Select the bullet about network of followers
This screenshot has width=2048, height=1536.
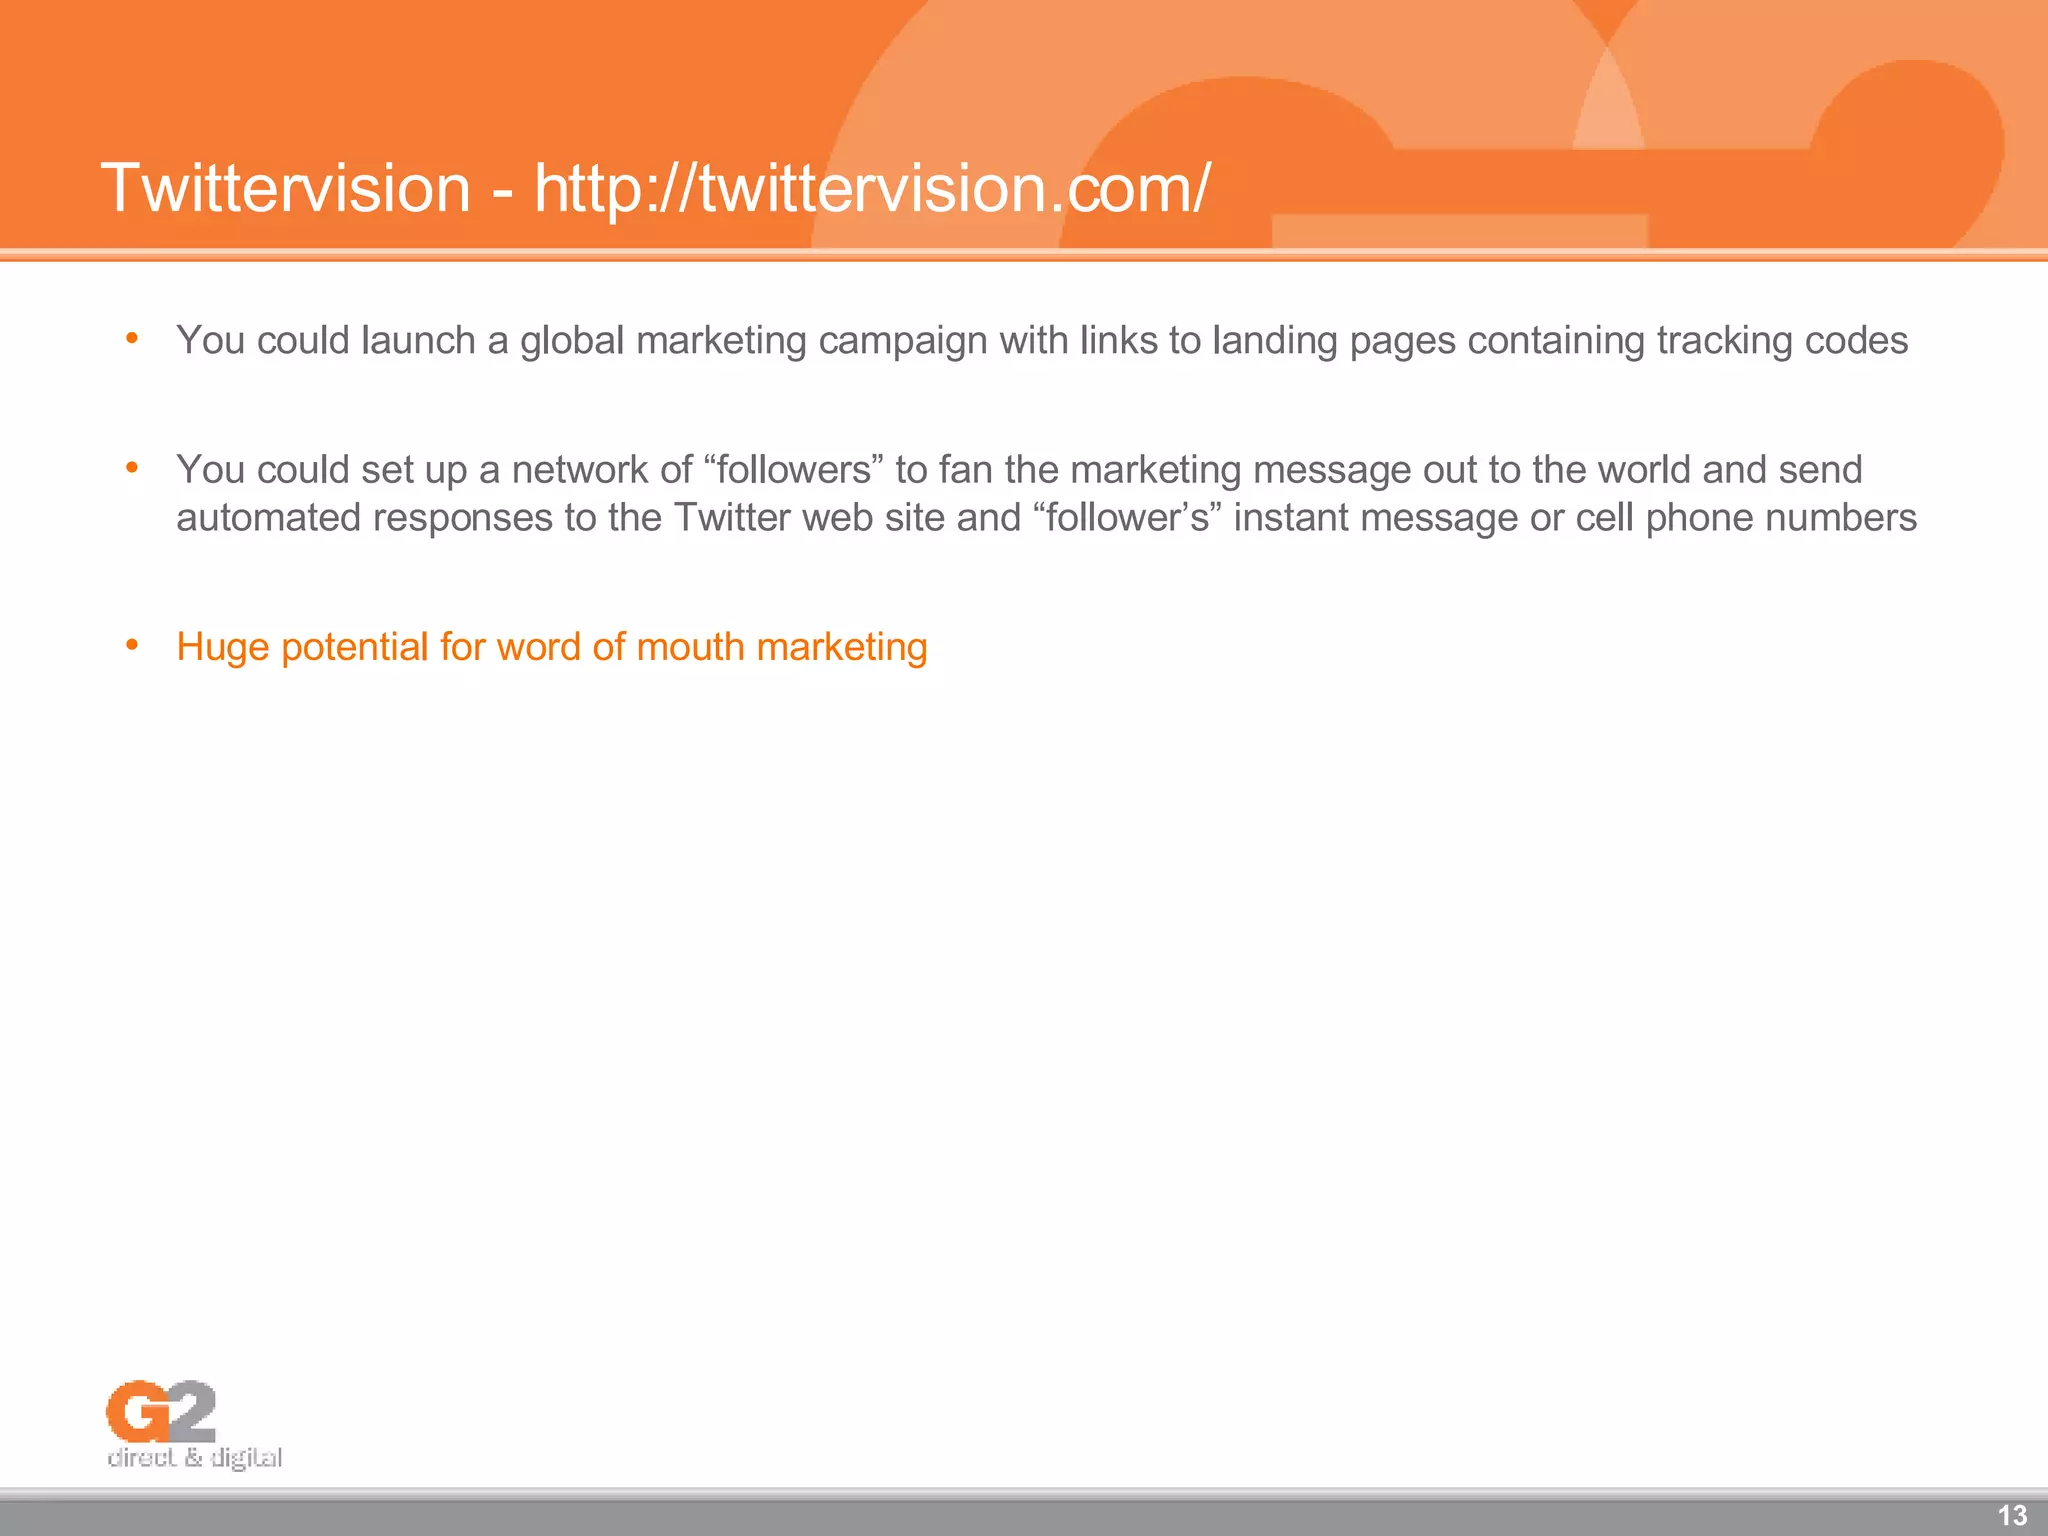[x=1046, y=493]
